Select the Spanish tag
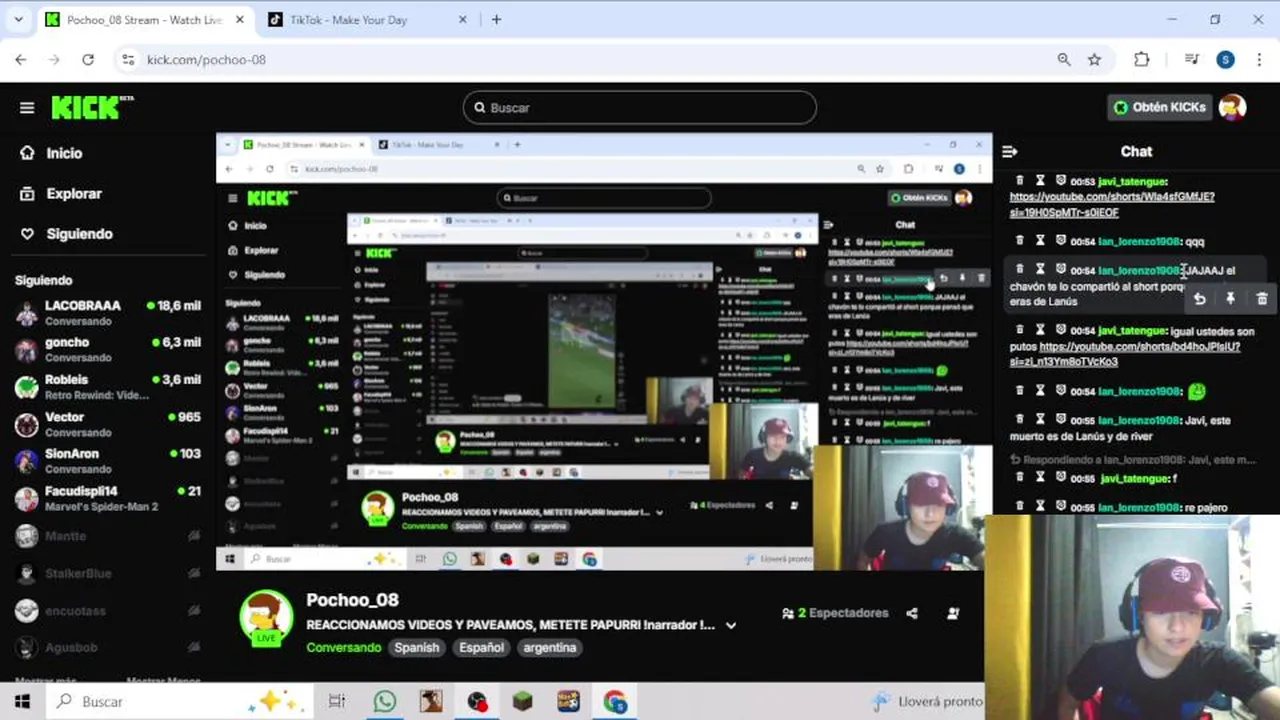The height and width of the screenshot is (720, 1280). (417, 647)
